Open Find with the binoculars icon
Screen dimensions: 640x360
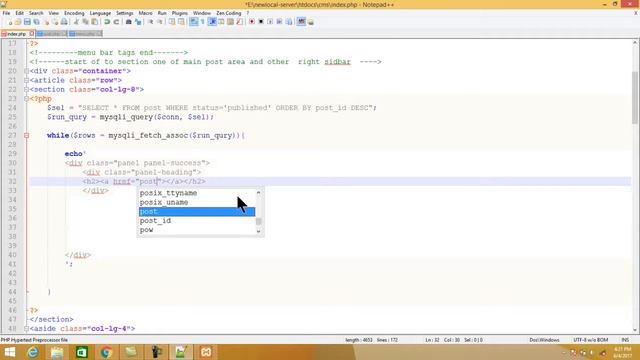(x=128, y=22)
